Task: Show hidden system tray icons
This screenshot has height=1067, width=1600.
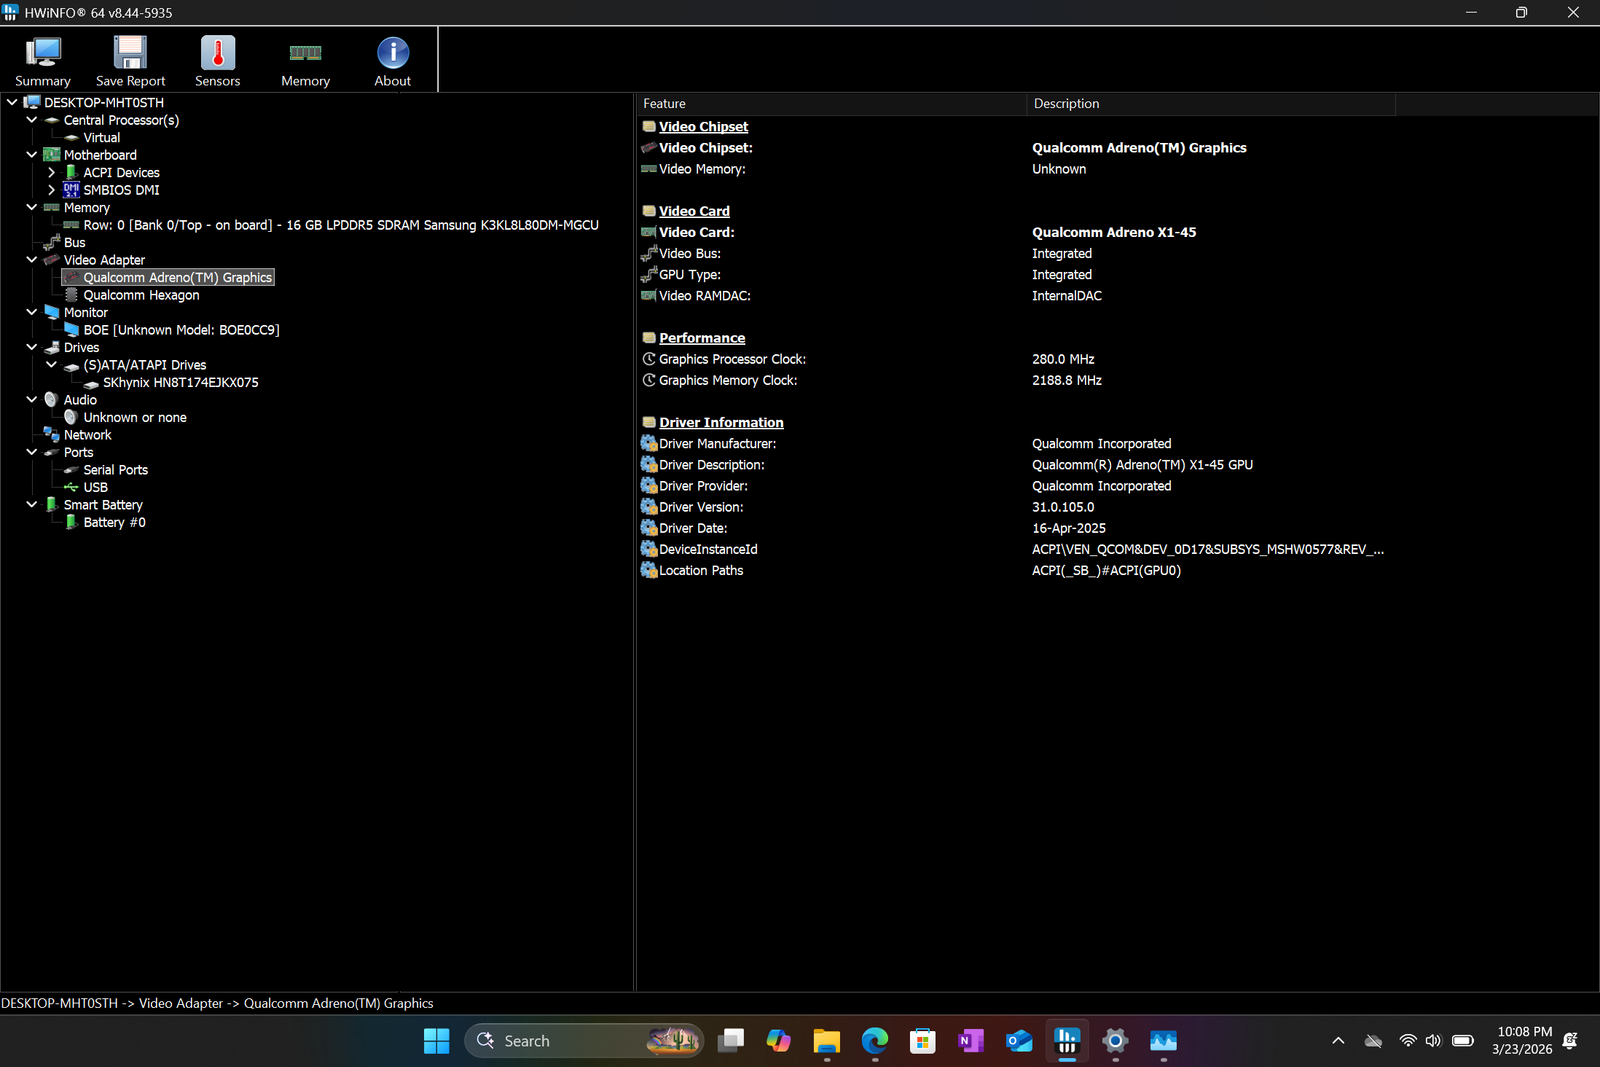Action: 1338,1041
